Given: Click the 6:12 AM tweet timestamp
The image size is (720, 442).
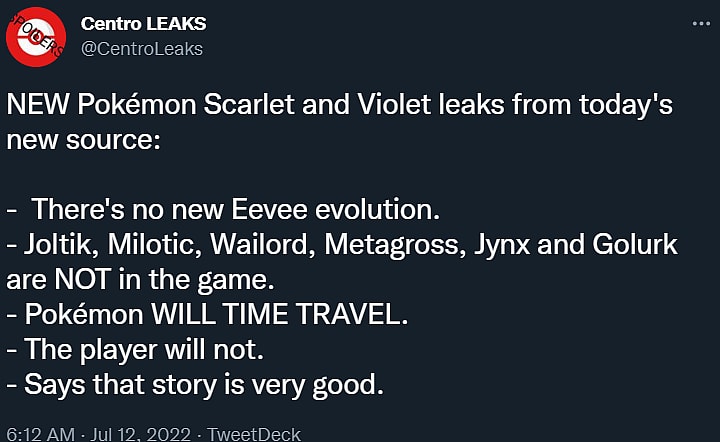Looking at the screenshot, I should point(40,434).
